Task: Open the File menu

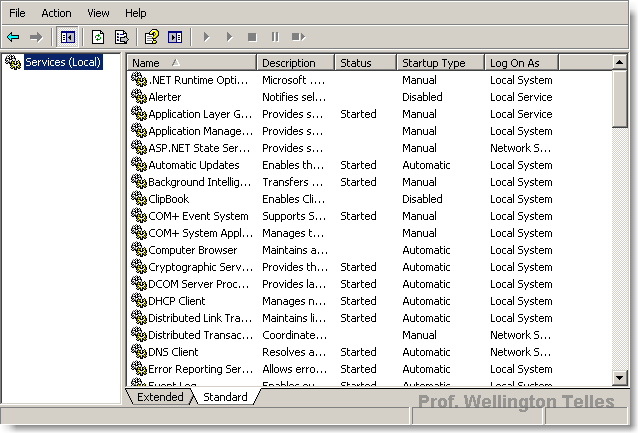Action: pos(17,13)
